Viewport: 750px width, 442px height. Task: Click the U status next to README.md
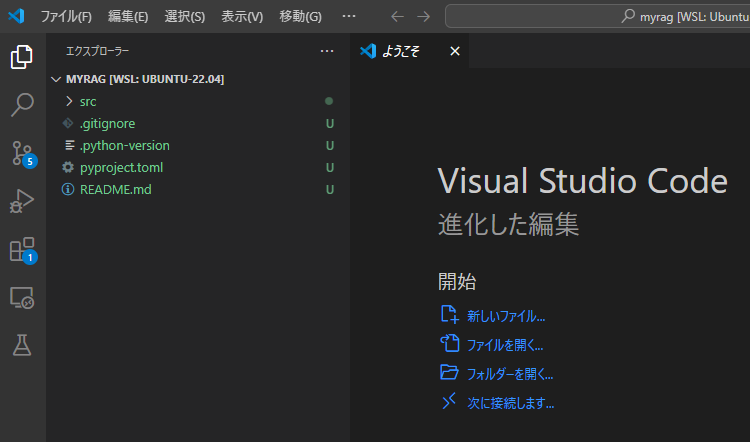click(x=330, y=189)
